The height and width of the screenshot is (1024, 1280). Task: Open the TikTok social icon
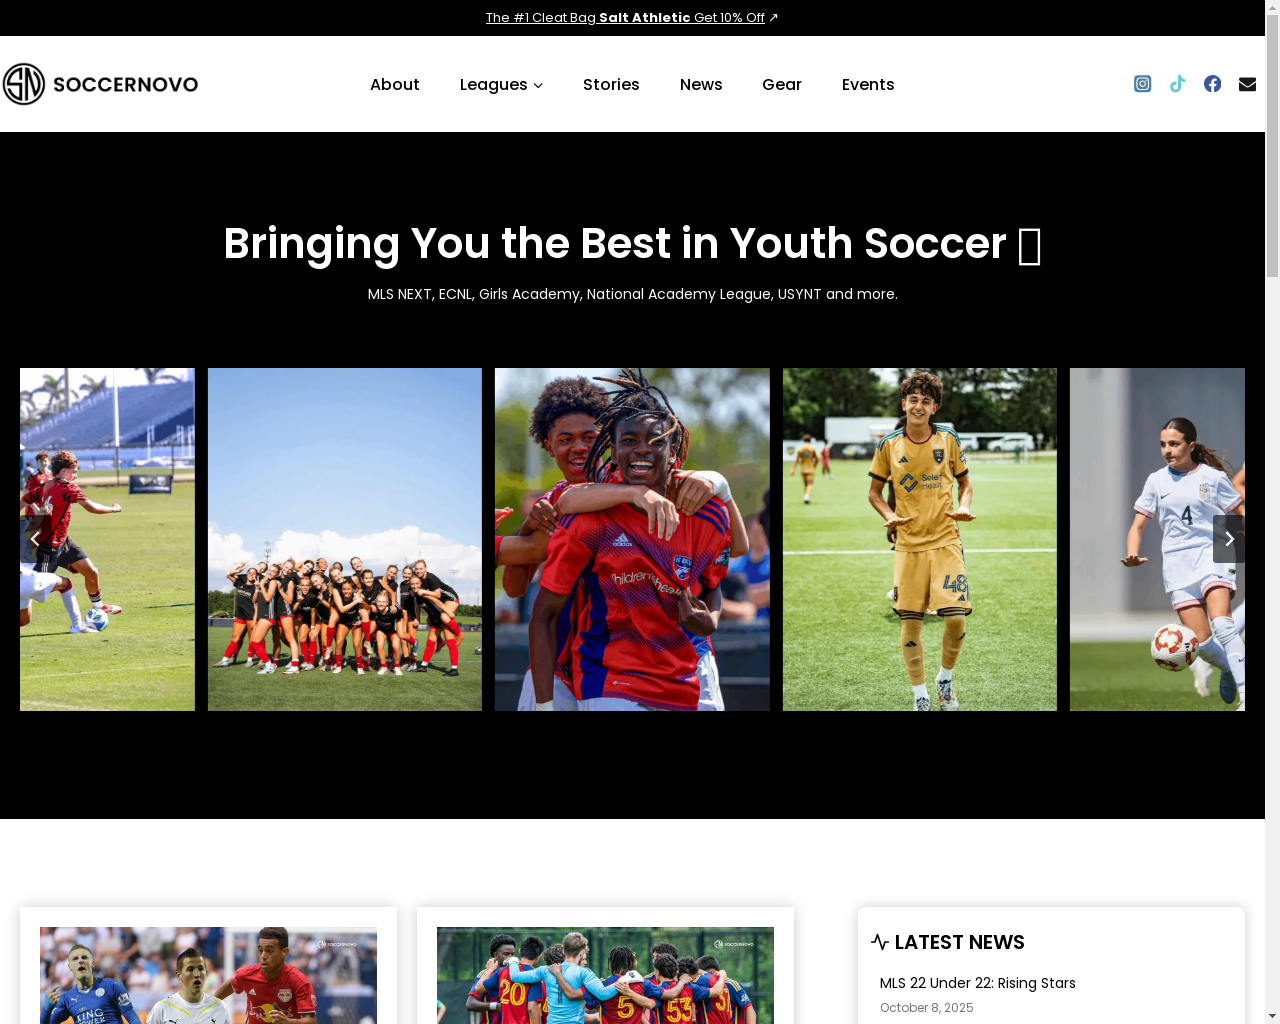tap(1177, 84)
